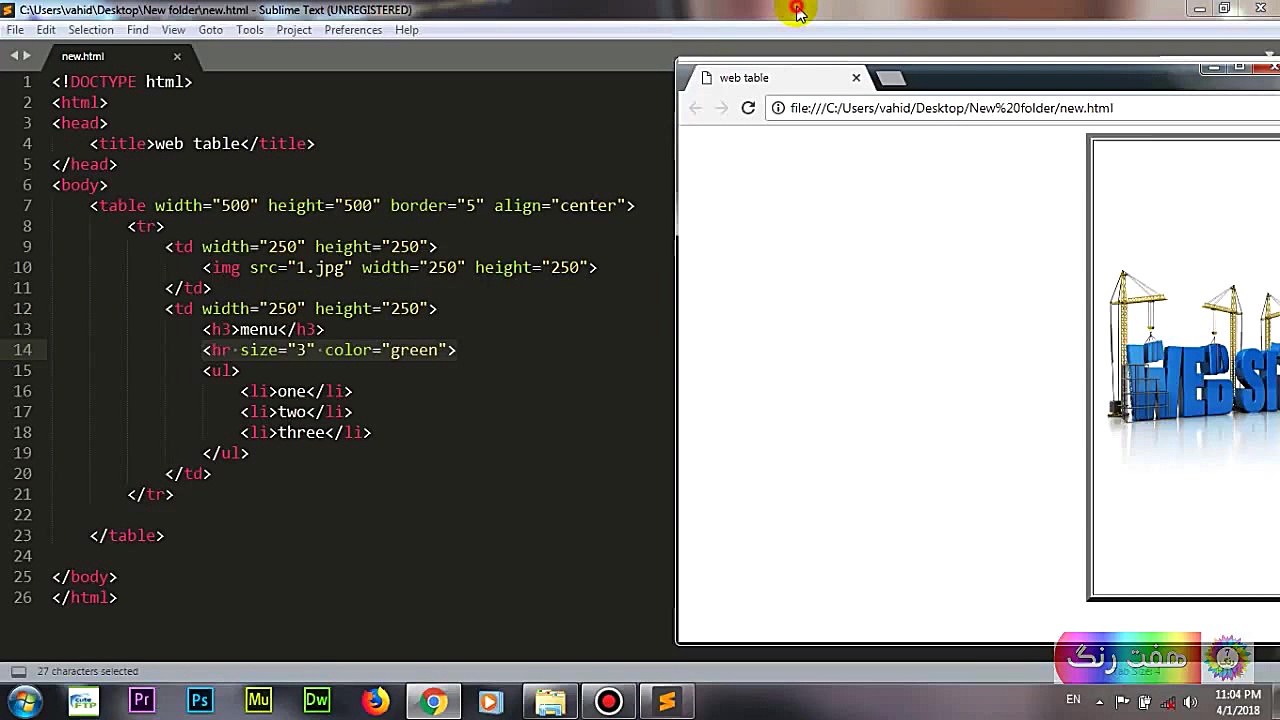Reload the page in Chrome
Viewport: 1280px width, 720px height.
click(748, 108)
